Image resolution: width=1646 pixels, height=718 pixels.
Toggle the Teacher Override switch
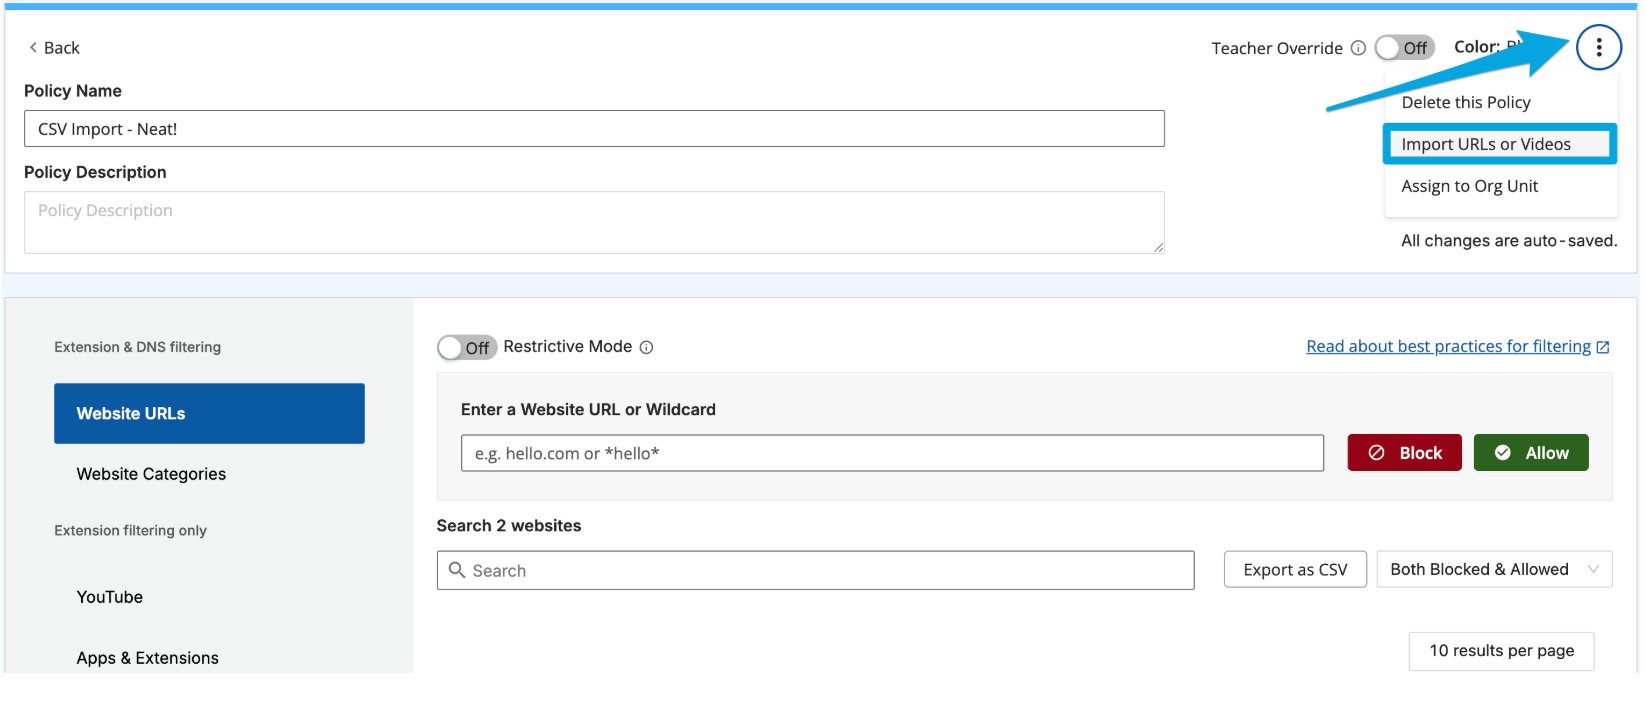pos(1404,47)
